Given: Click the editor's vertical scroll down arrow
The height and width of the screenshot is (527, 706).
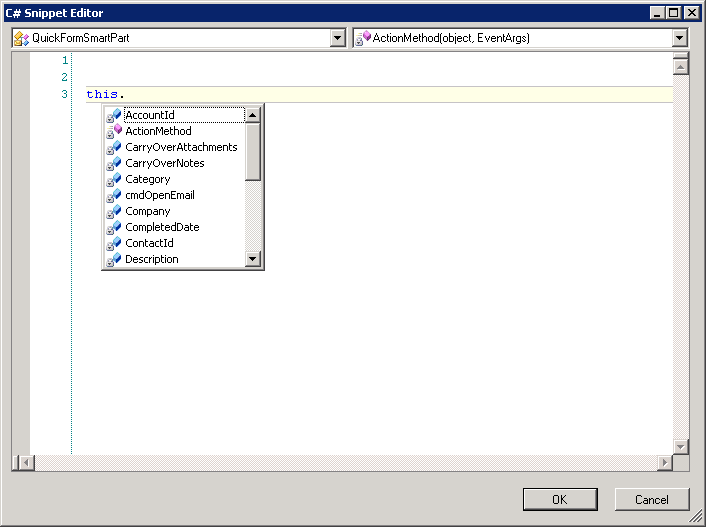Looking at the screenshot, I should [x=681, y=446].
